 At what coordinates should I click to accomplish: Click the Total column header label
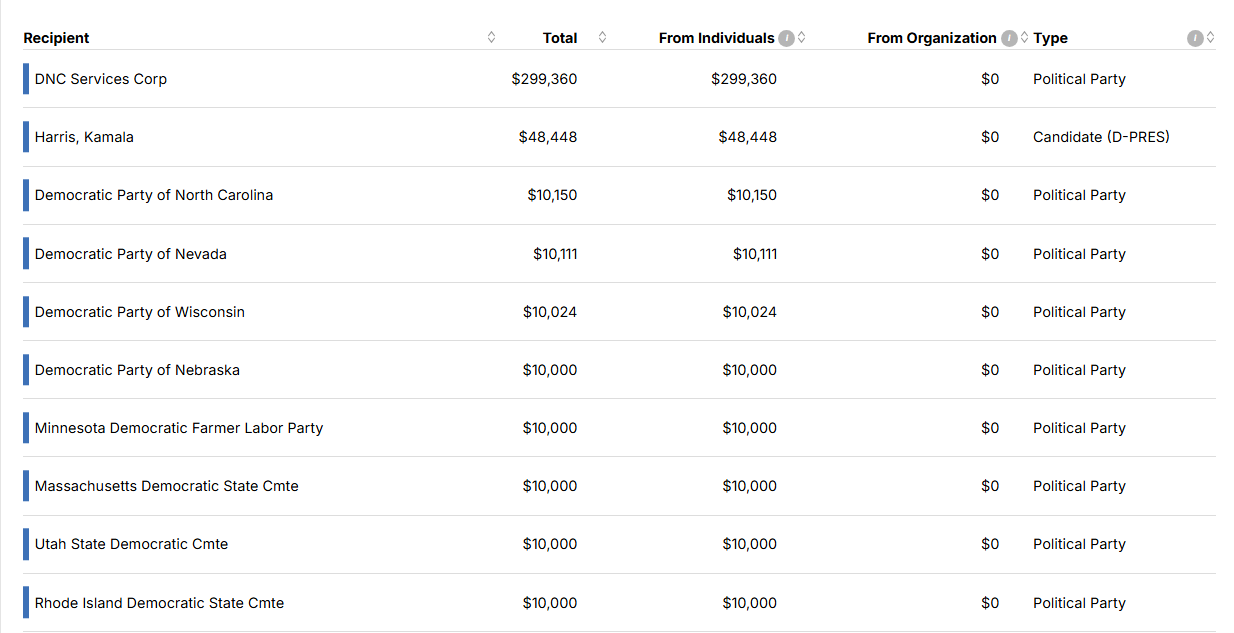point(560,38)
